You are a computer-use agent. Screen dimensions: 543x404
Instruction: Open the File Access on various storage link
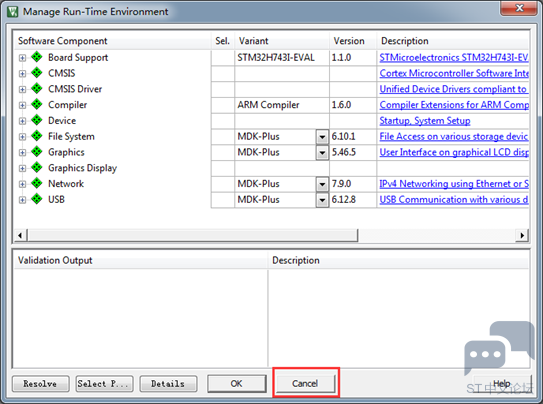[454, 137]
